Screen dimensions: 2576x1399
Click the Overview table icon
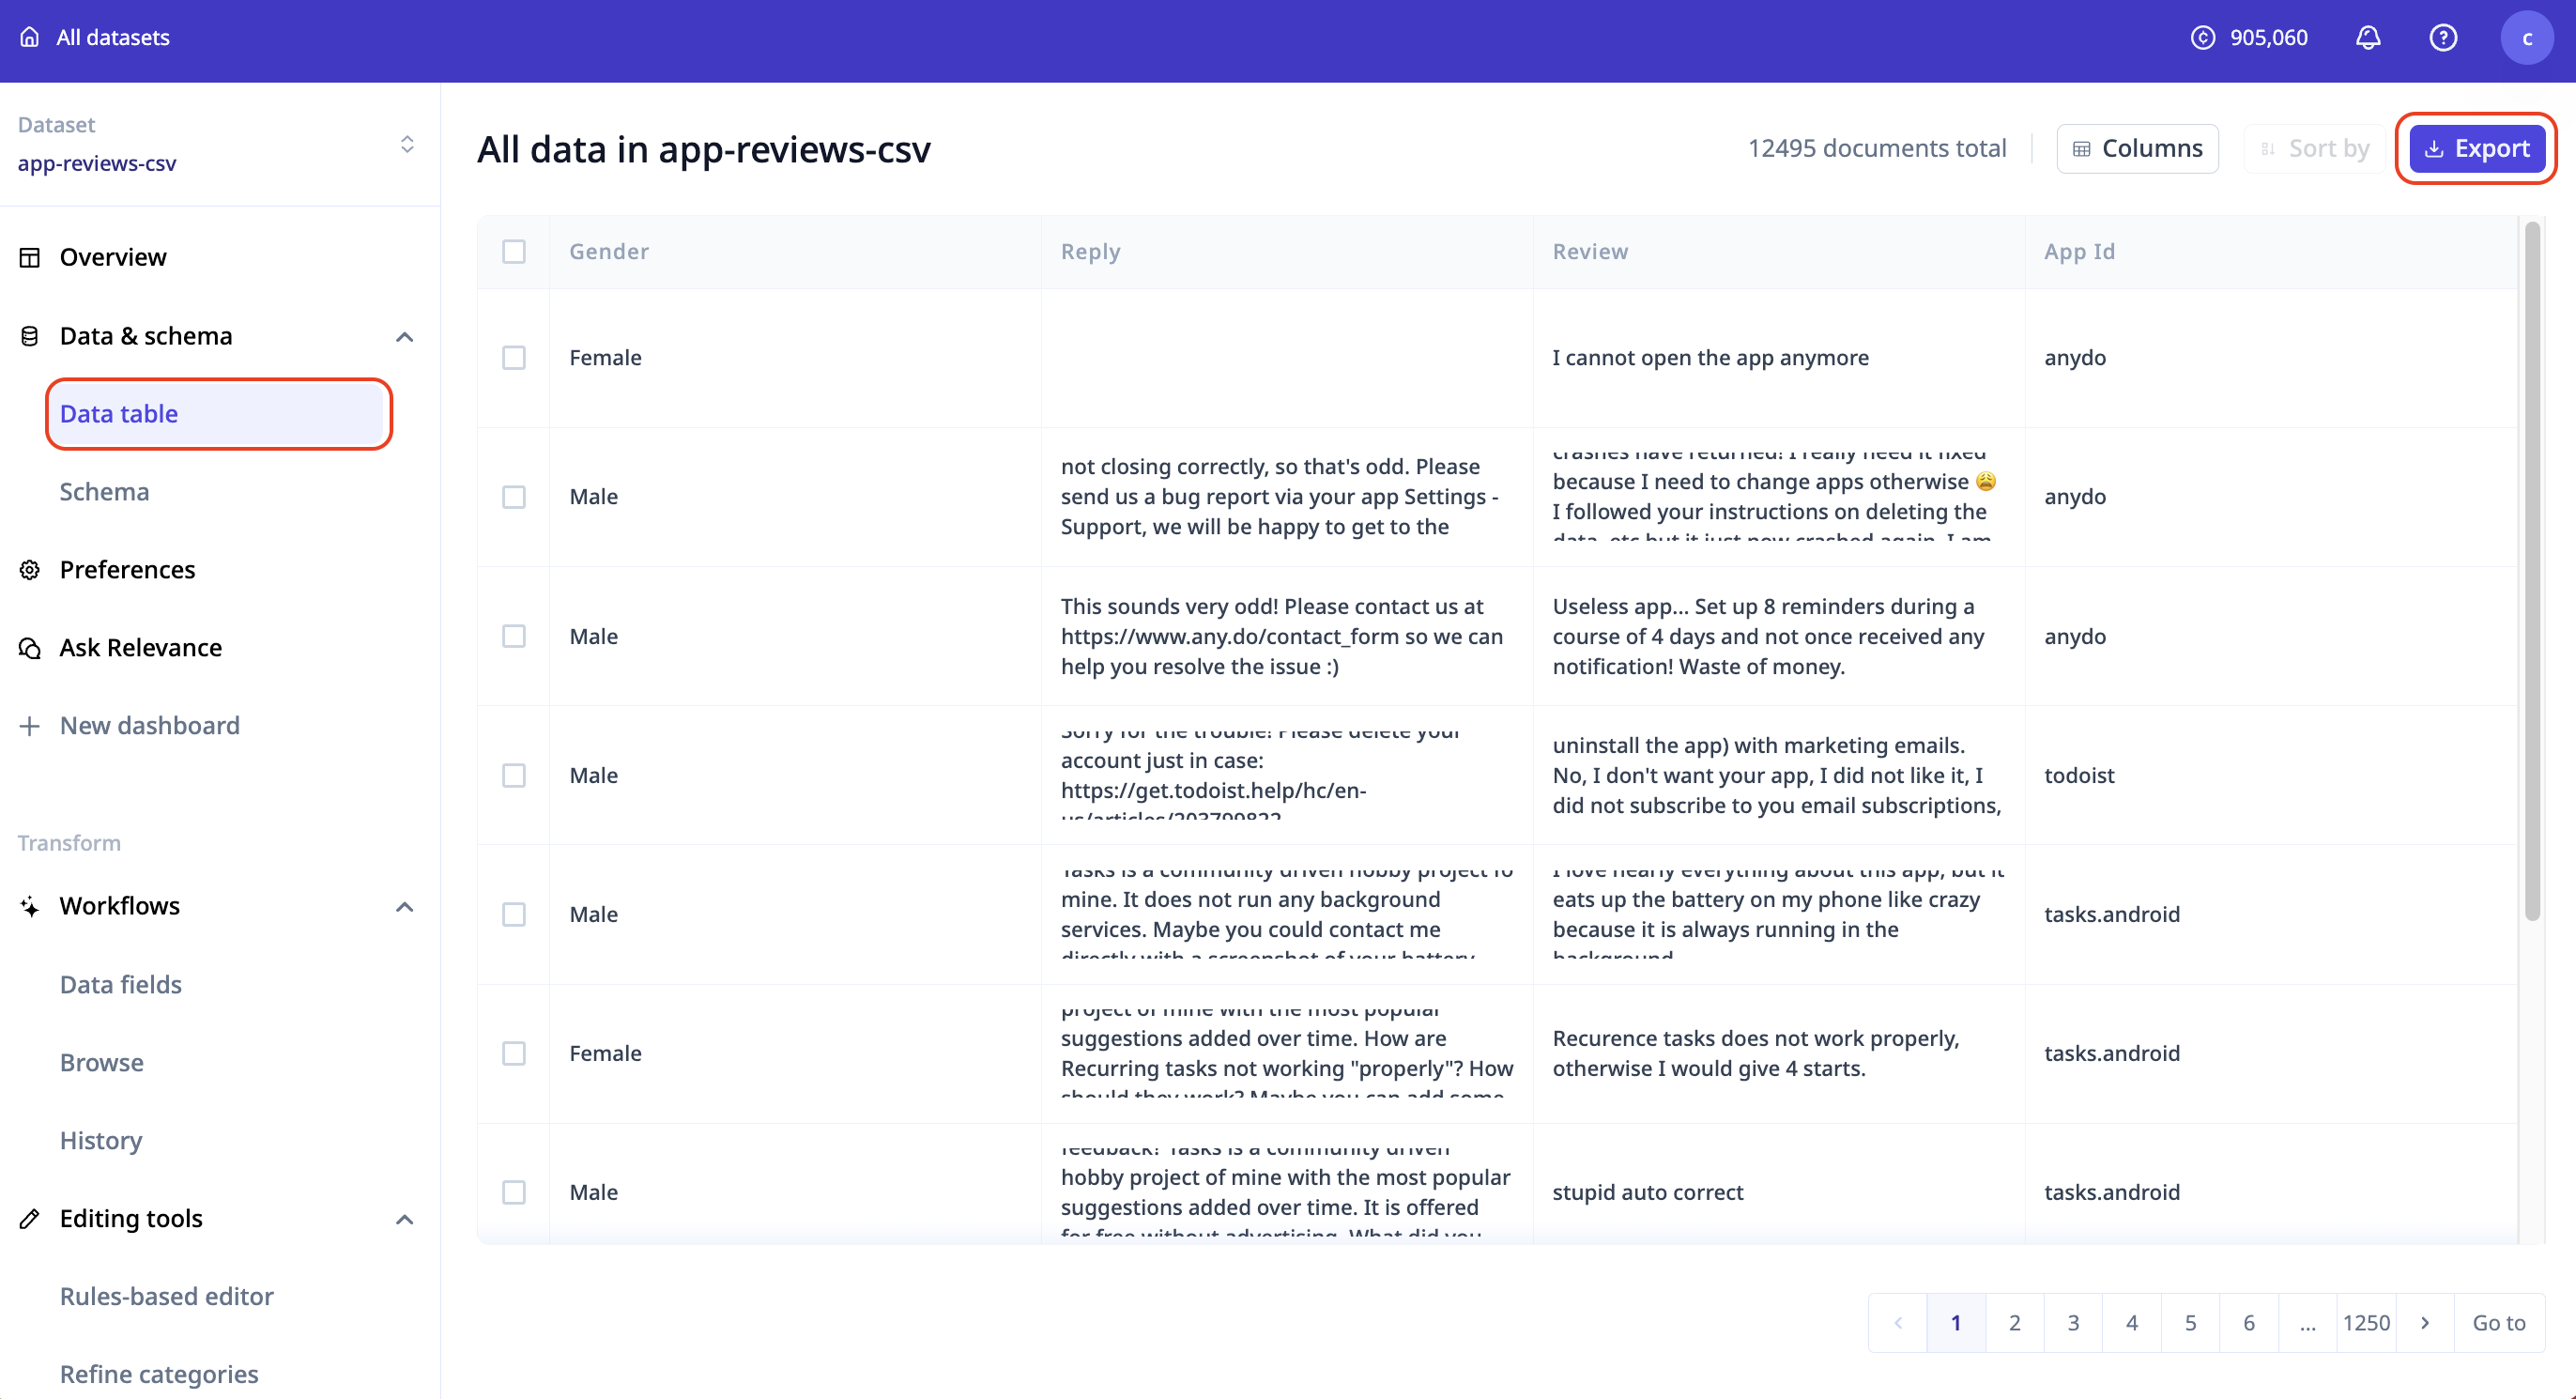tap(30, 257)
